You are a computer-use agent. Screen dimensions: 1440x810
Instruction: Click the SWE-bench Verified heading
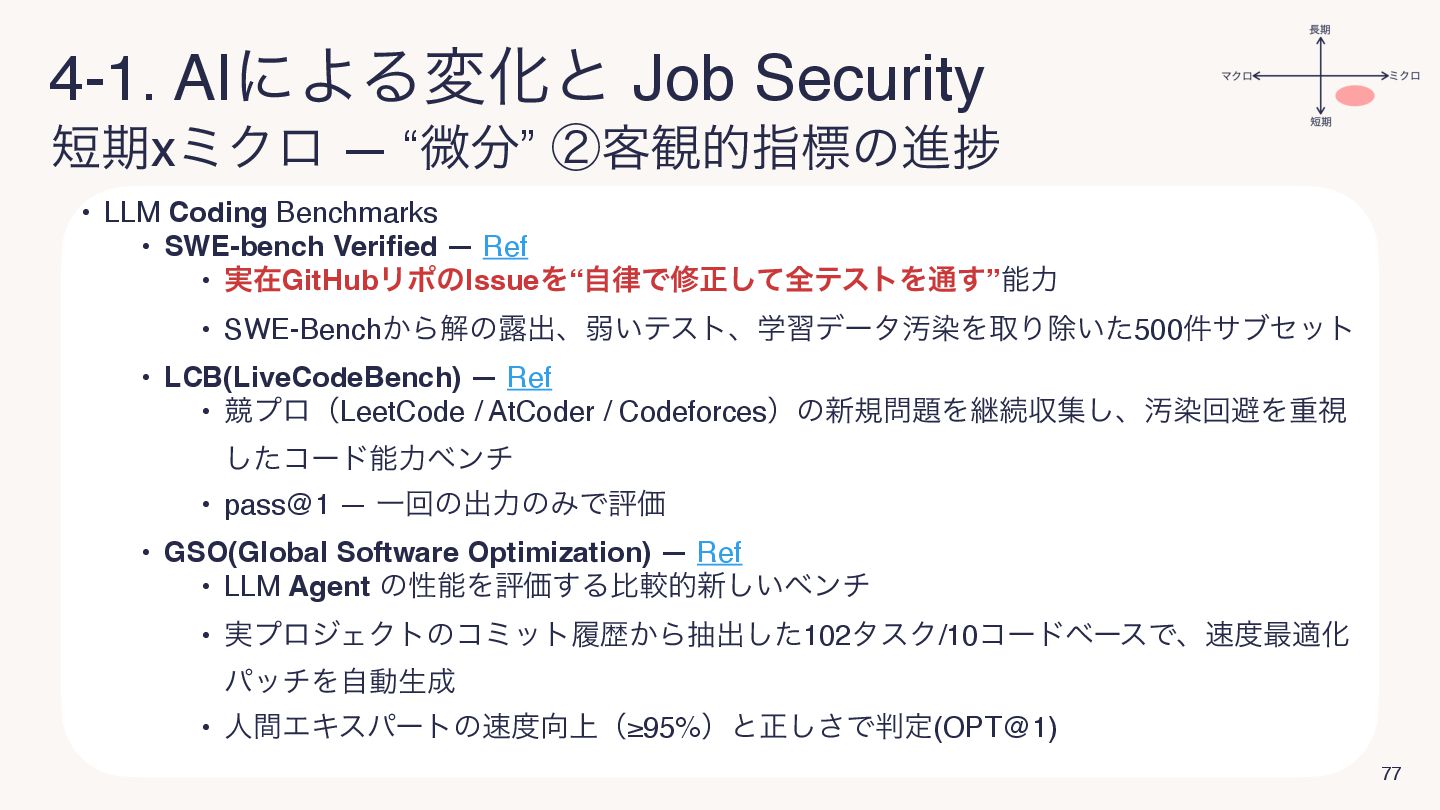click(x=301, y=246)
